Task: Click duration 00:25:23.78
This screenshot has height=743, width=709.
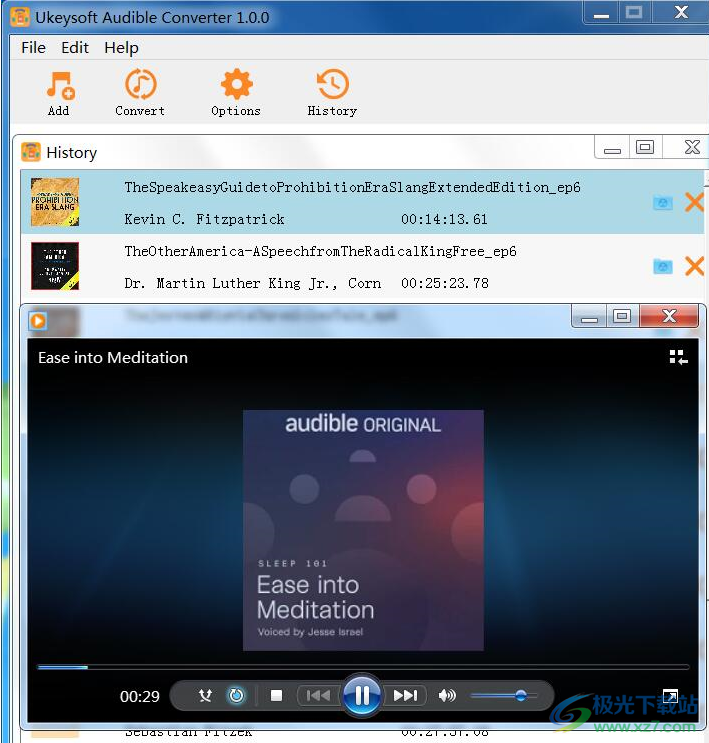Action: click(445, 283)
